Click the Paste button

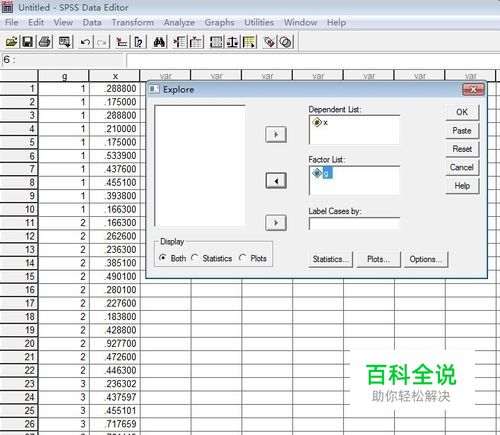462,131
